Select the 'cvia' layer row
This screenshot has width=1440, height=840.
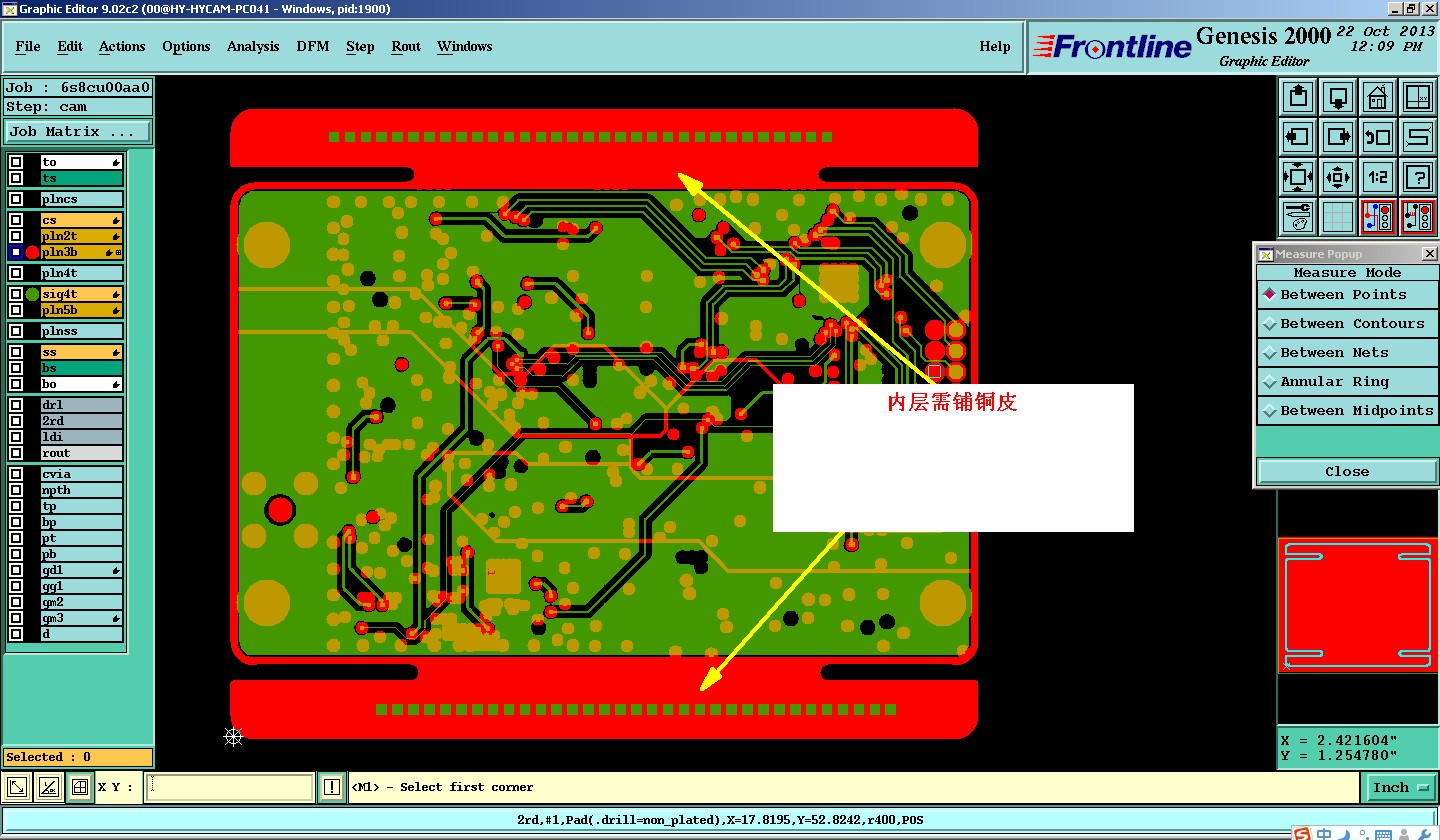pos(81,474)
